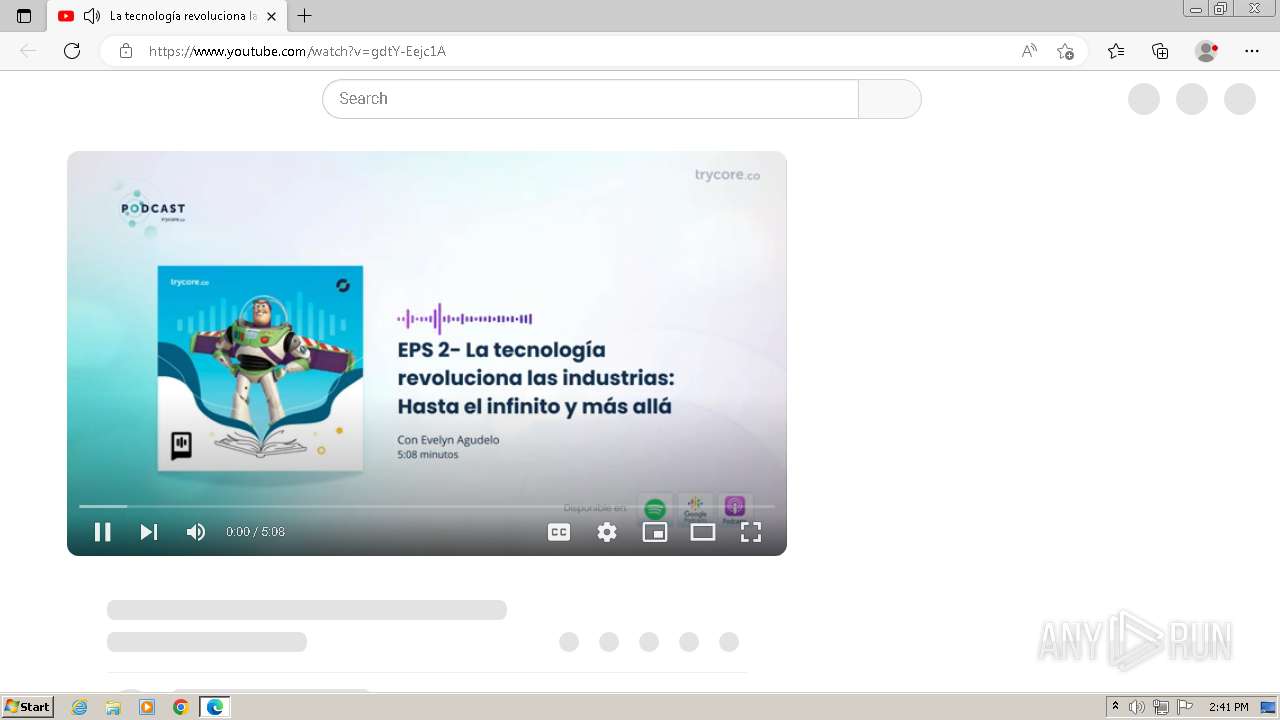1280x720 pixels.
Task: Add this page to favorites
Action: (x=1066, y=51)
